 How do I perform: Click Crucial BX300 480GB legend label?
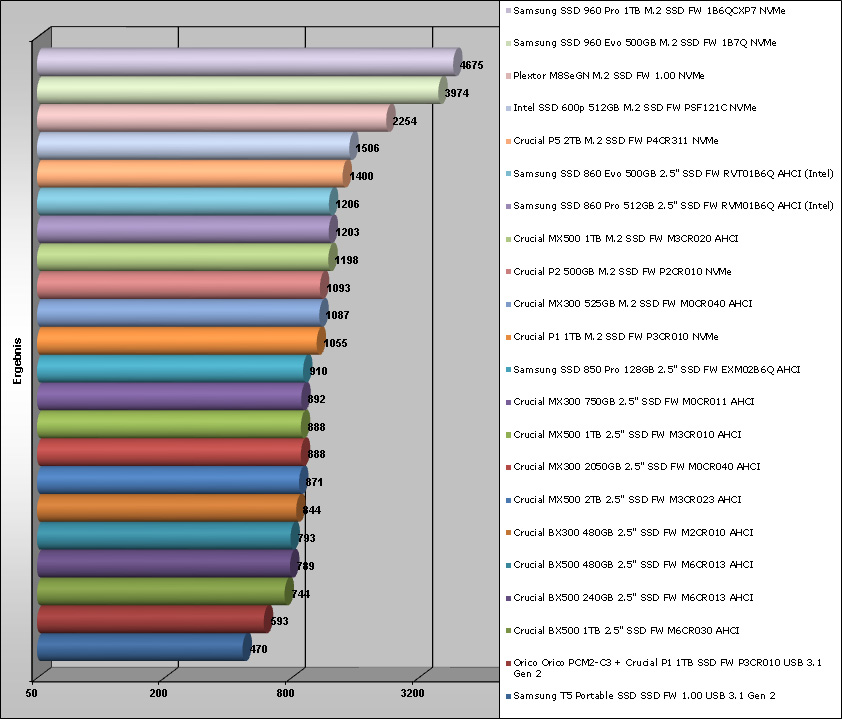coord(633,533)
